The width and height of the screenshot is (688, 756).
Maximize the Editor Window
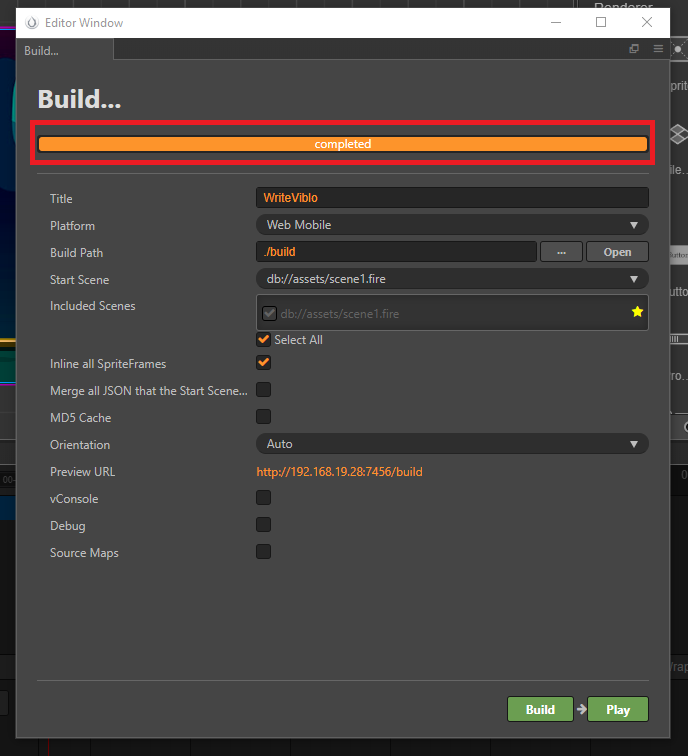[601, 22]
